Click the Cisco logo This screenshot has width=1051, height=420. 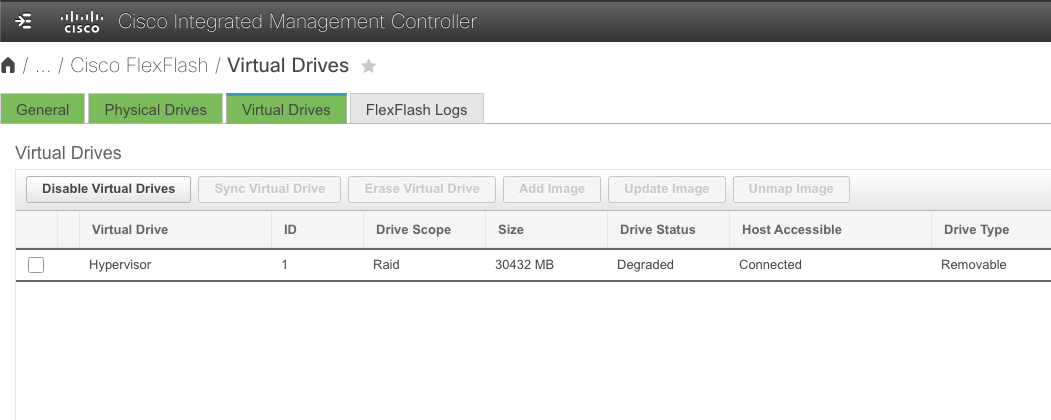tap(81, 21)
